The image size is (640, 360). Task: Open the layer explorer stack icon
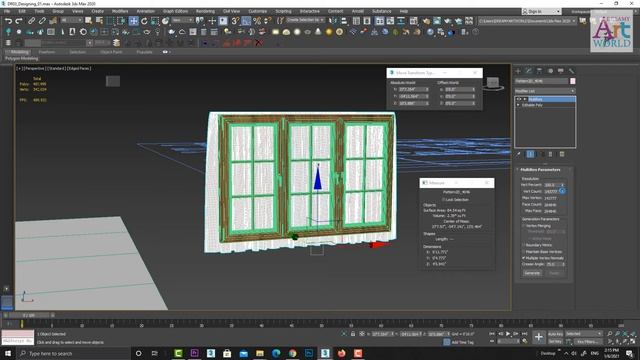116,42
